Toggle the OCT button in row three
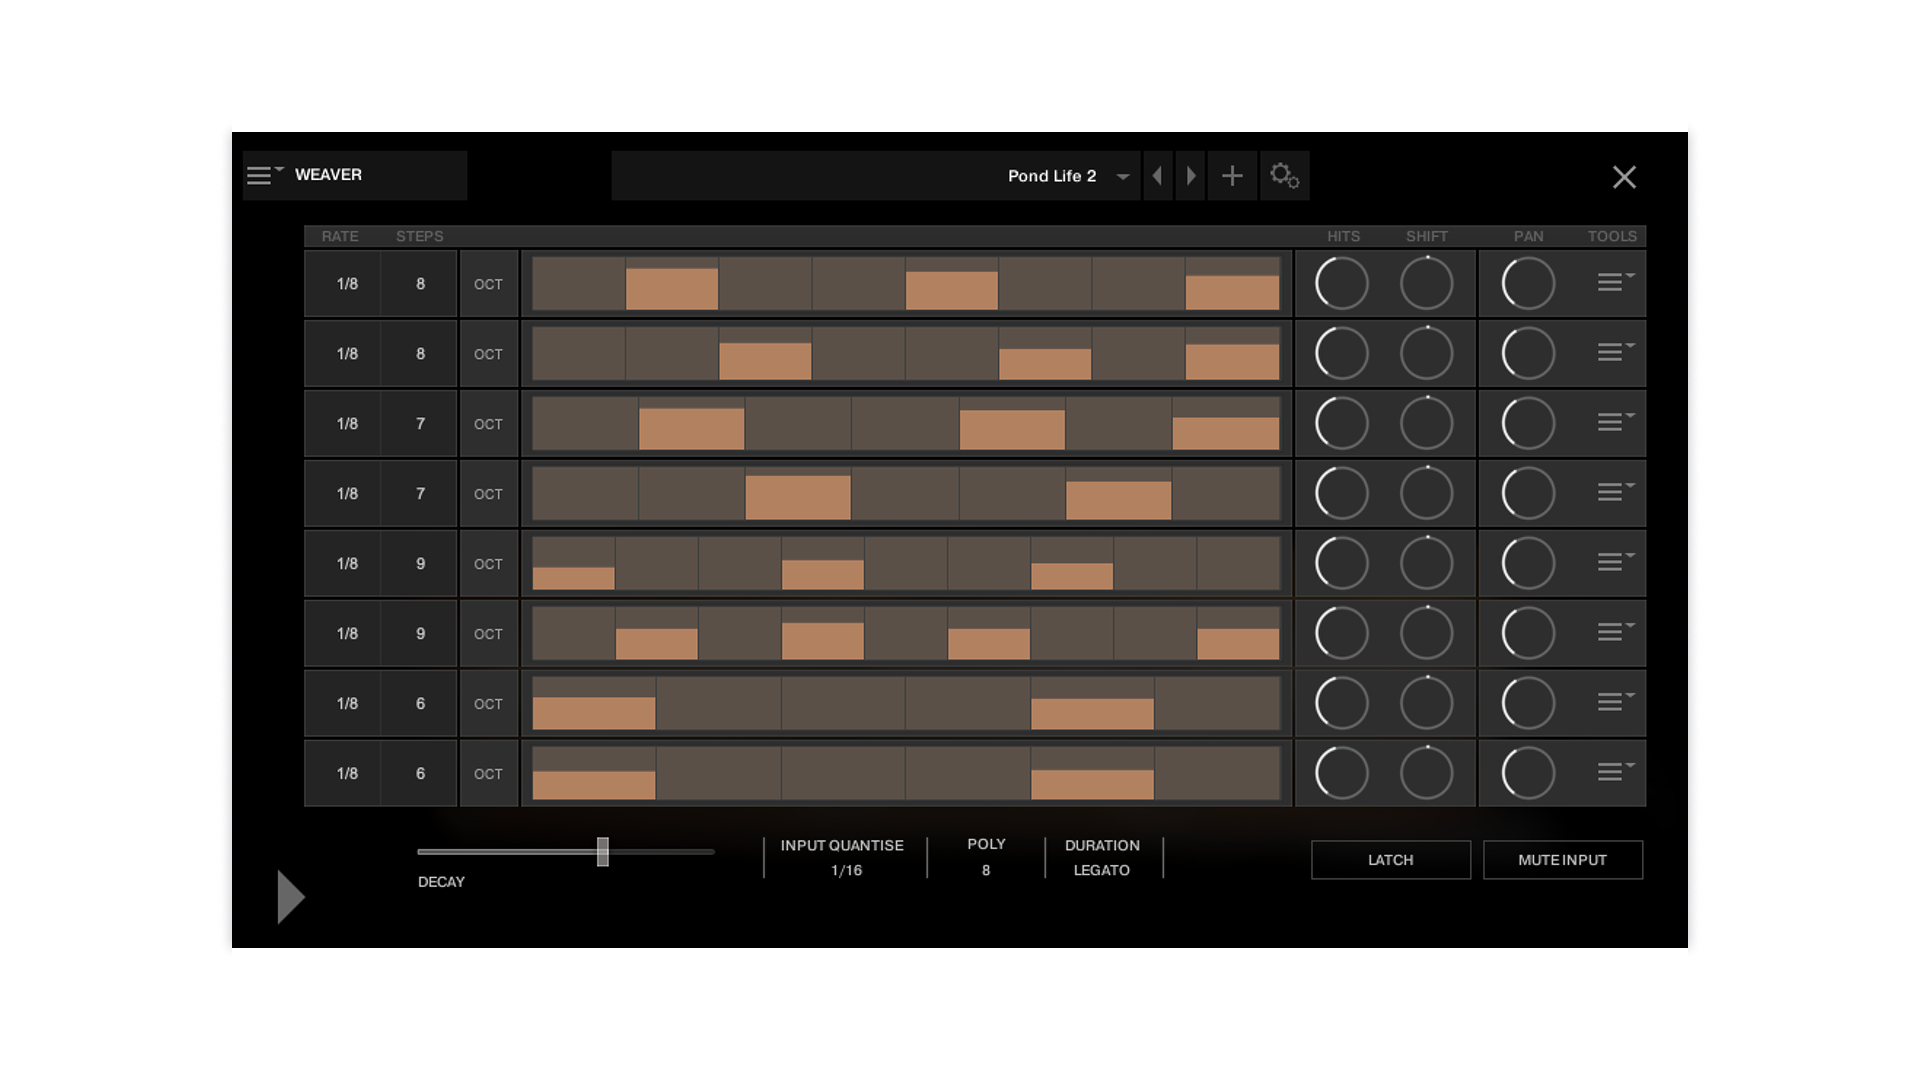The image size is (1920, 1080). pos(488,424)
